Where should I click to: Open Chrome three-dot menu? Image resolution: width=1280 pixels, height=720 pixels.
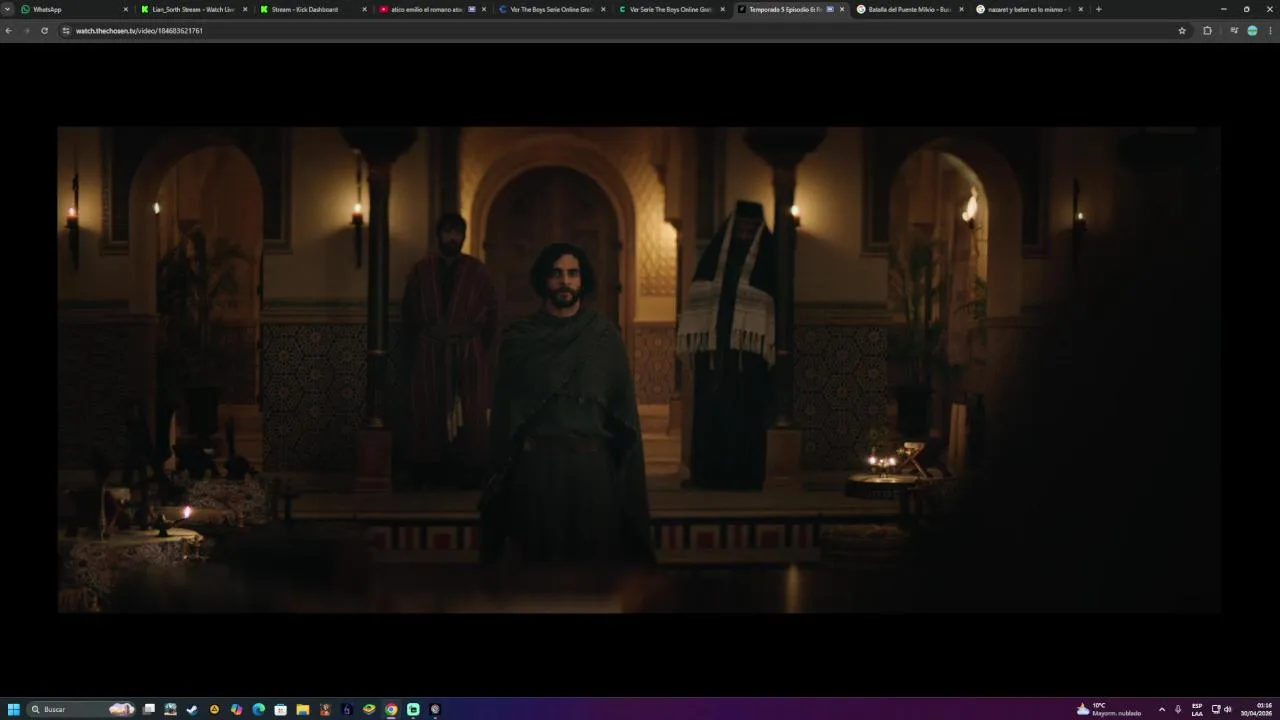[x=1270, y=31]
